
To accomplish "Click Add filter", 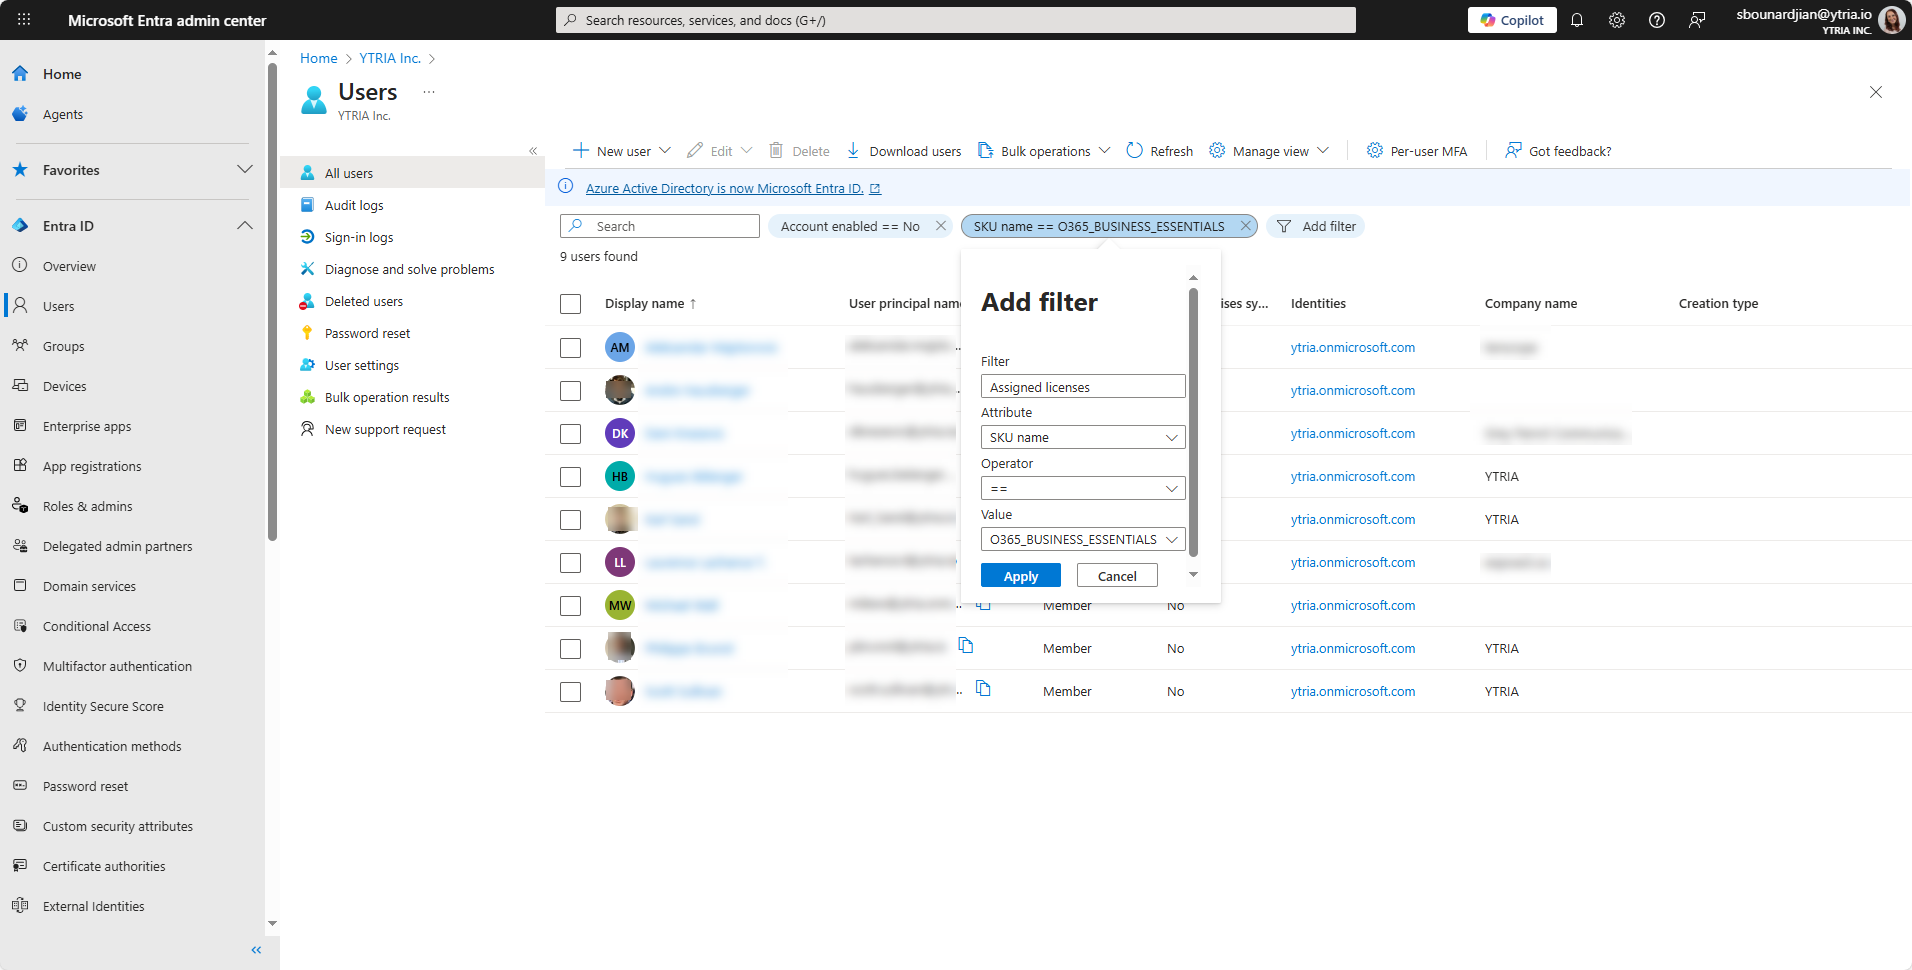I will tap(1316, 226).
